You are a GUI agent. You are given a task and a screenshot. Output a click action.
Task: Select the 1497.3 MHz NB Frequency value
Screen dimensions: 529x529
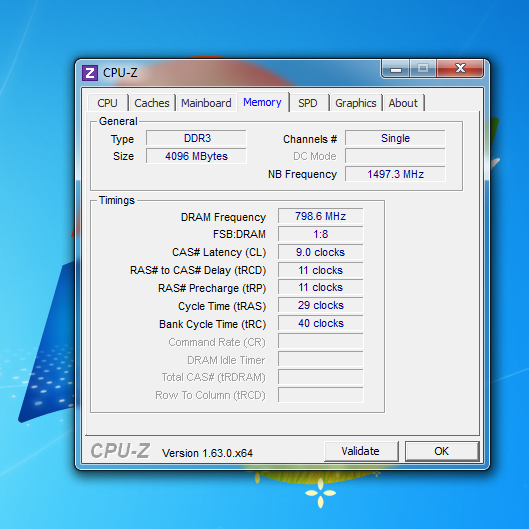pyautogui.click(x=395, y=174)
